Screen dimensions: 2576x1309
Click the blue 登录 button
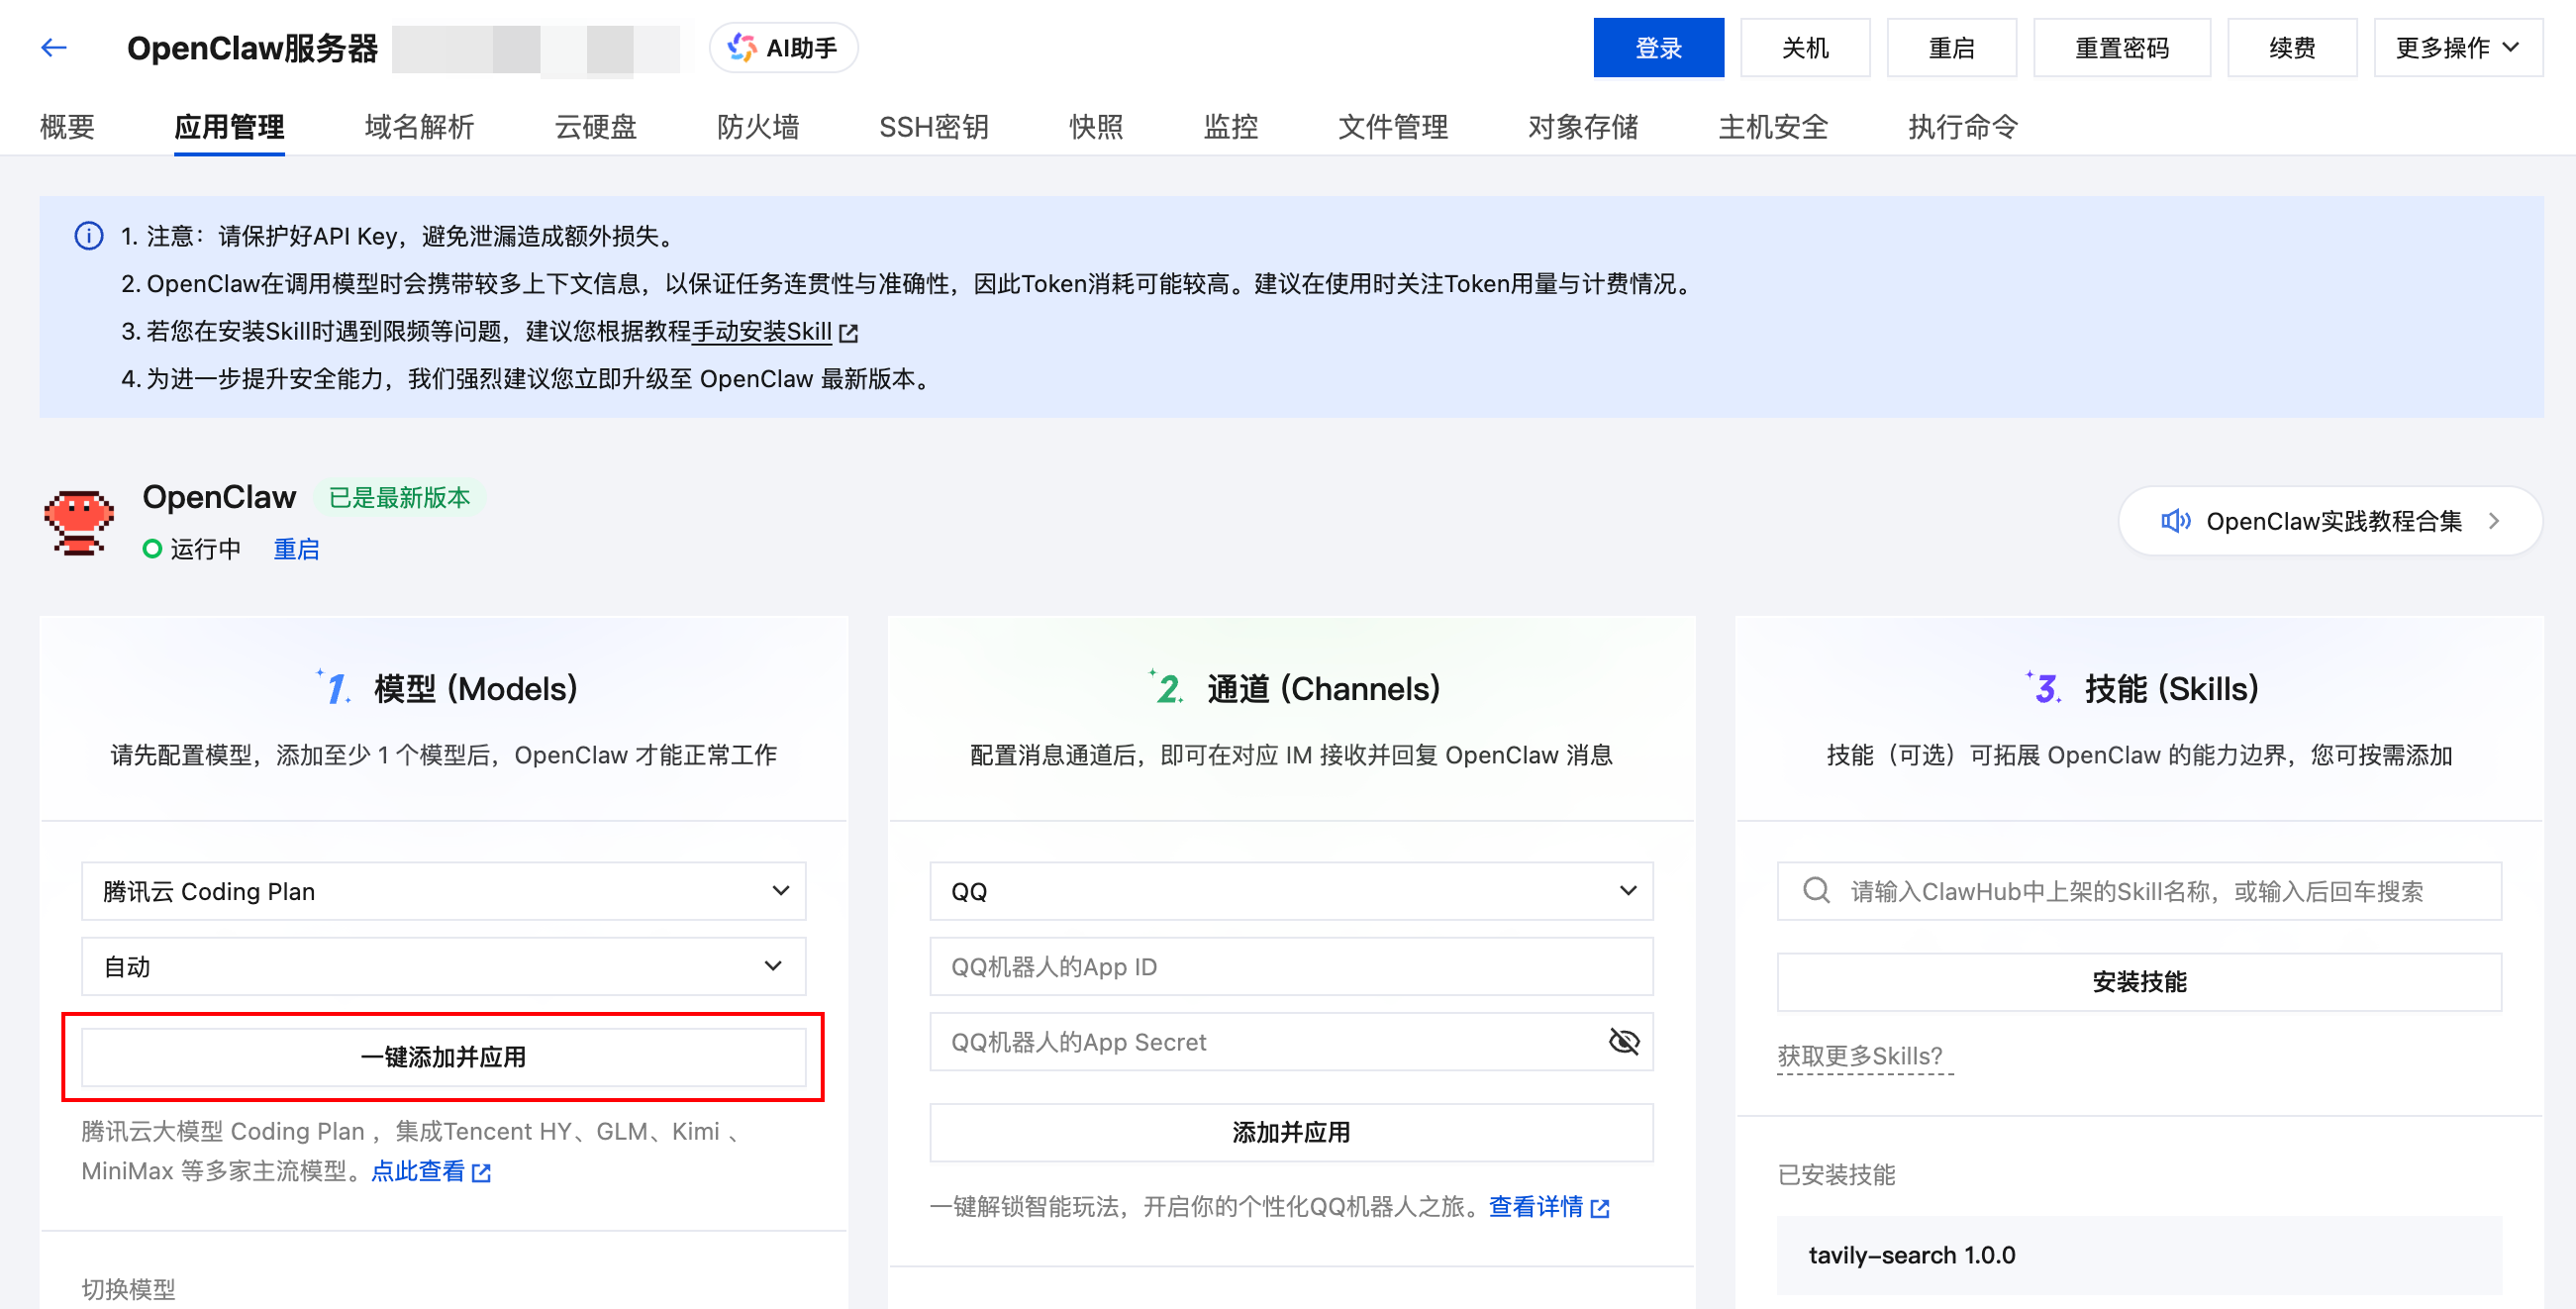pyautogui.click(x=1657, y=47)
